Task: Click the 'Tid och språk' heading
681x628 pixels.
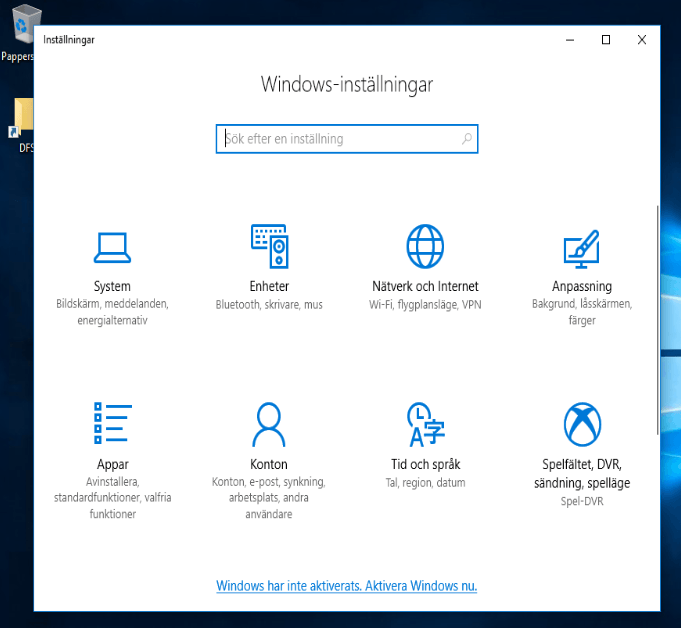Action: click(x=426, y=465)
